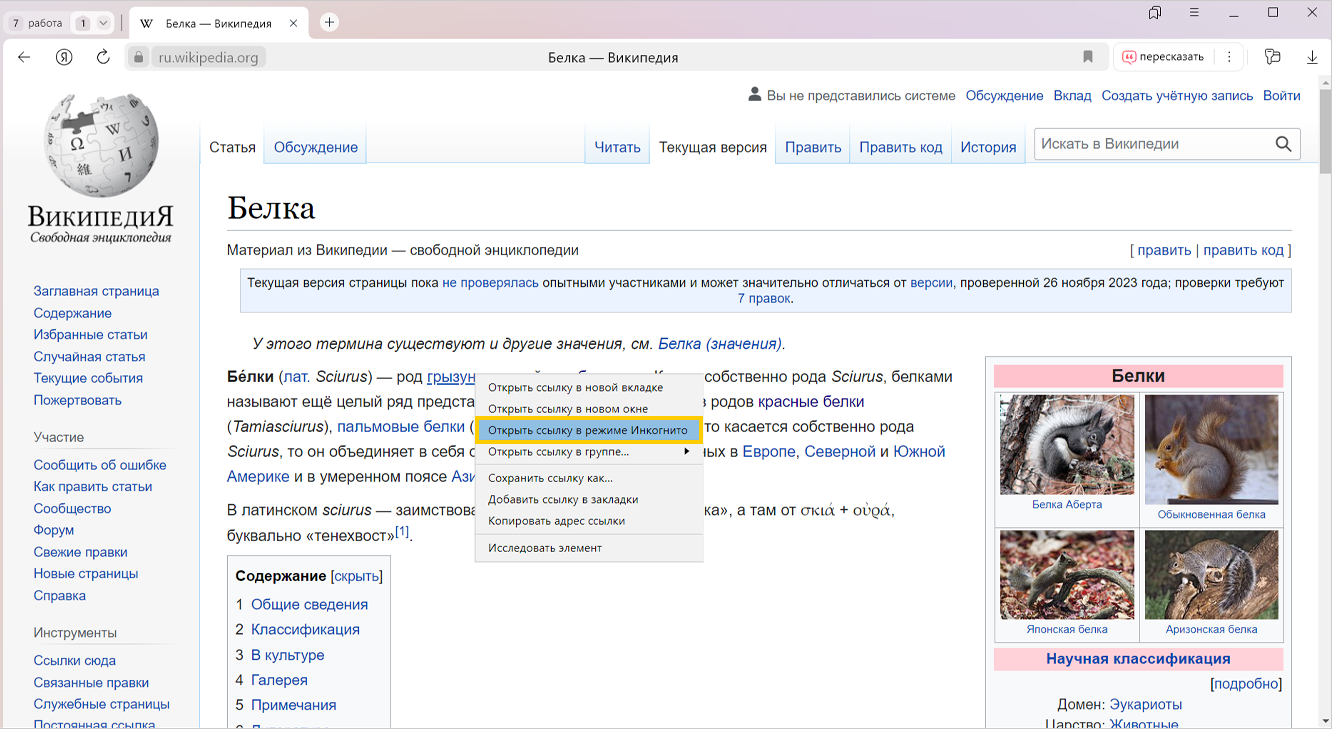Reload the page with the refresh icon
The height and width of the screenshot is (729, 1332).
103,57
